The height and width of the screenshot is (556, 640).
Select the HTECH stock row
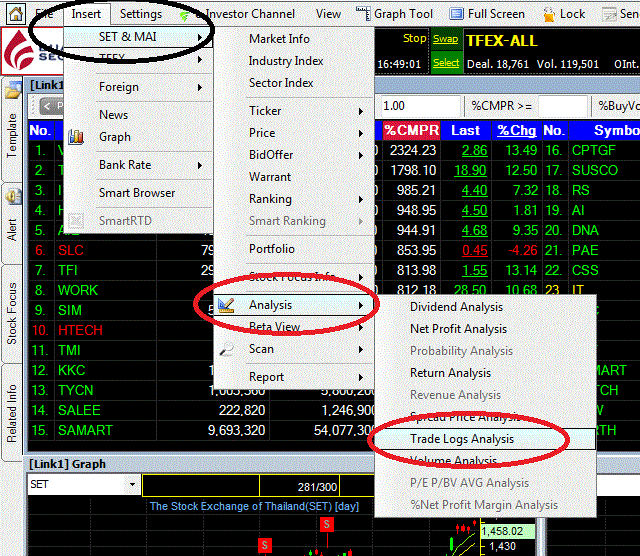pyautogui.click(x=121, y=331)
